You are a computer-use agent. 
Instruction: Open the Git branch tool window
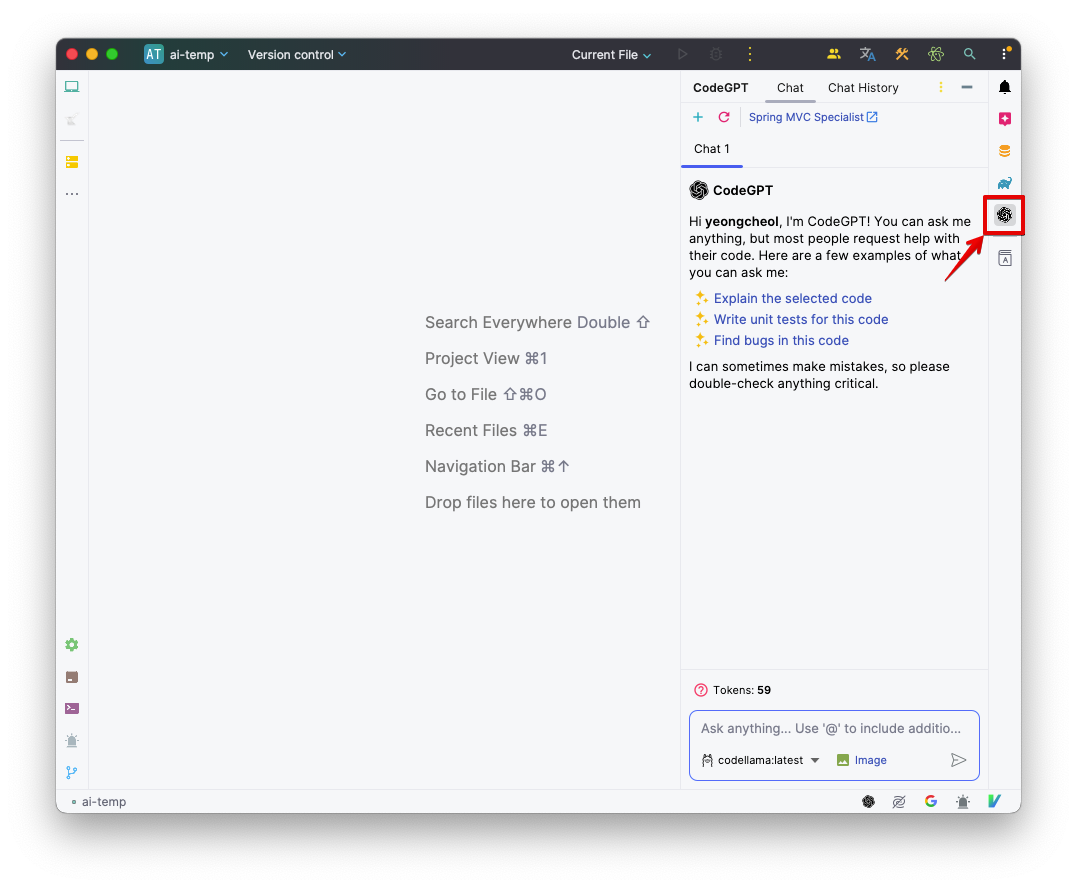tap(71, 772)
